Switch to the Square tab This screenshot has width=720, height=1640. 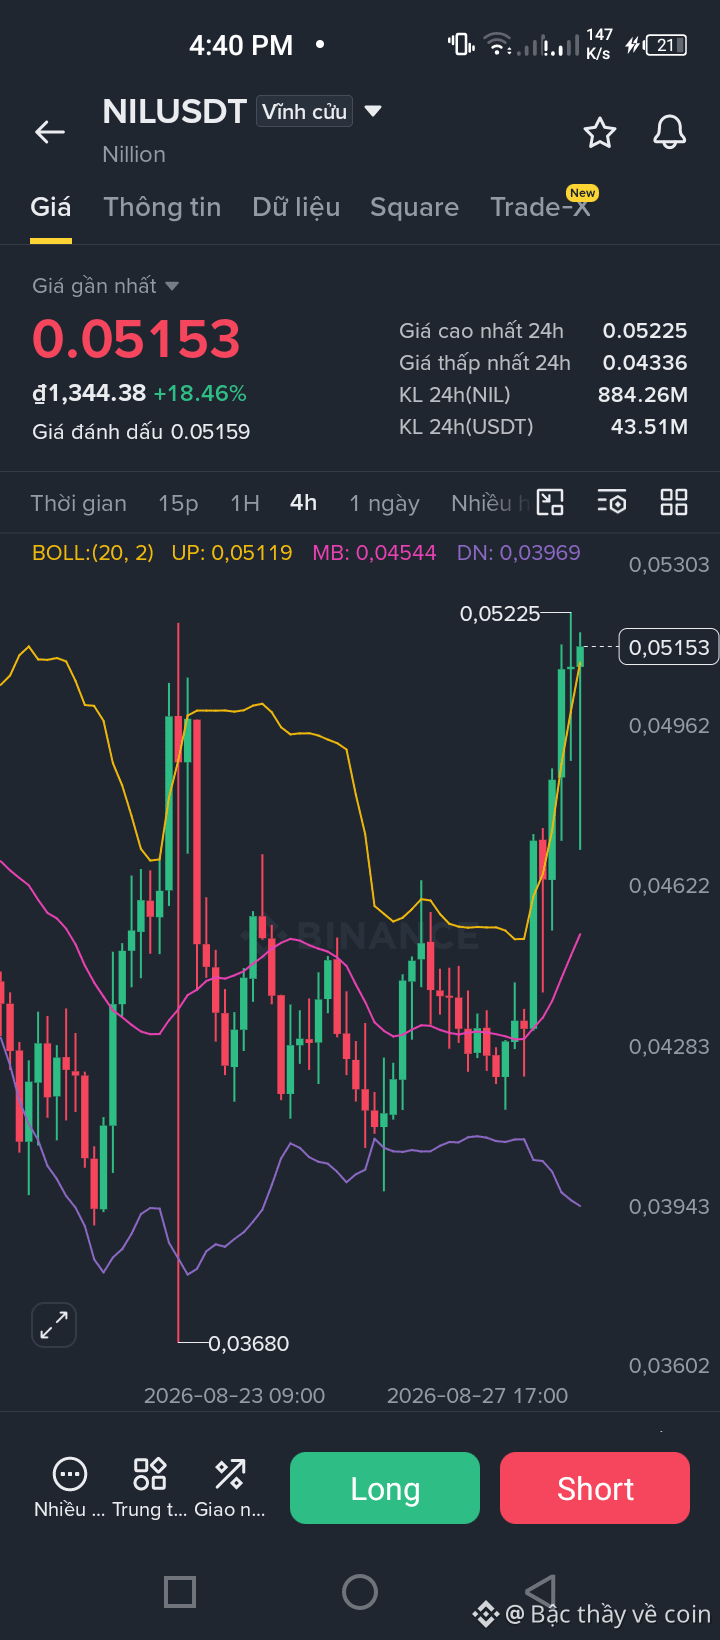[414, 207]
